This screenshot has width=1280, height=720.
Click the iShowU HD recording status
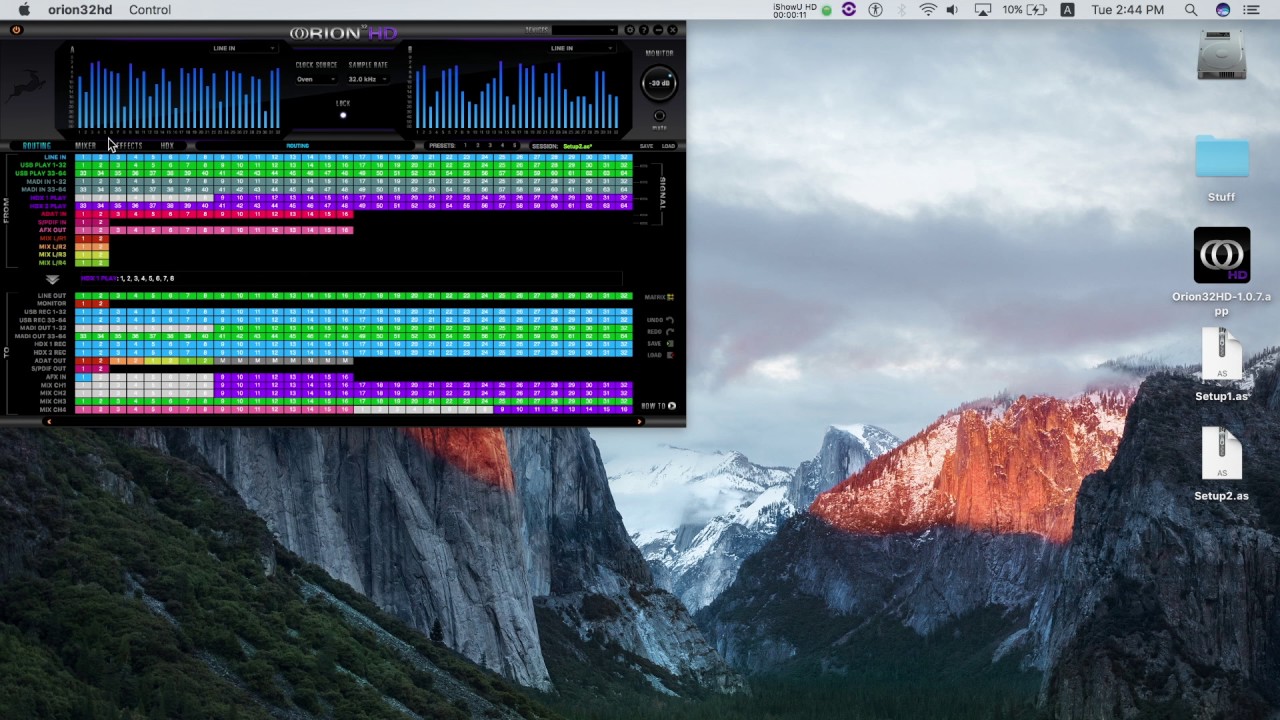[803, 10]
